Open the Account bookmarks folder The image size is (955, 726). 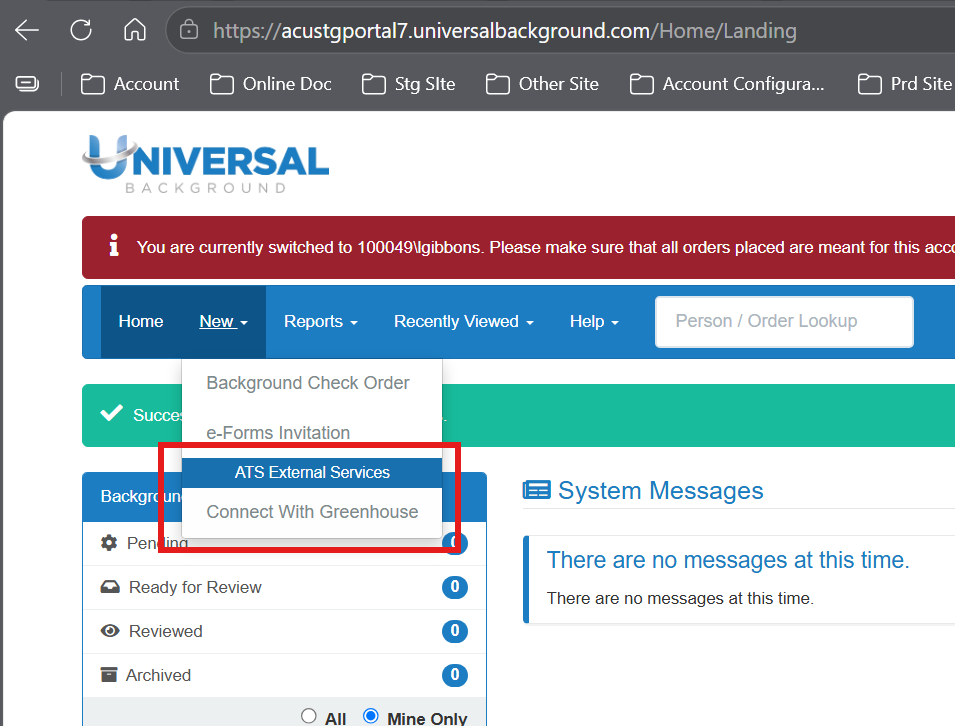(130, 84)
